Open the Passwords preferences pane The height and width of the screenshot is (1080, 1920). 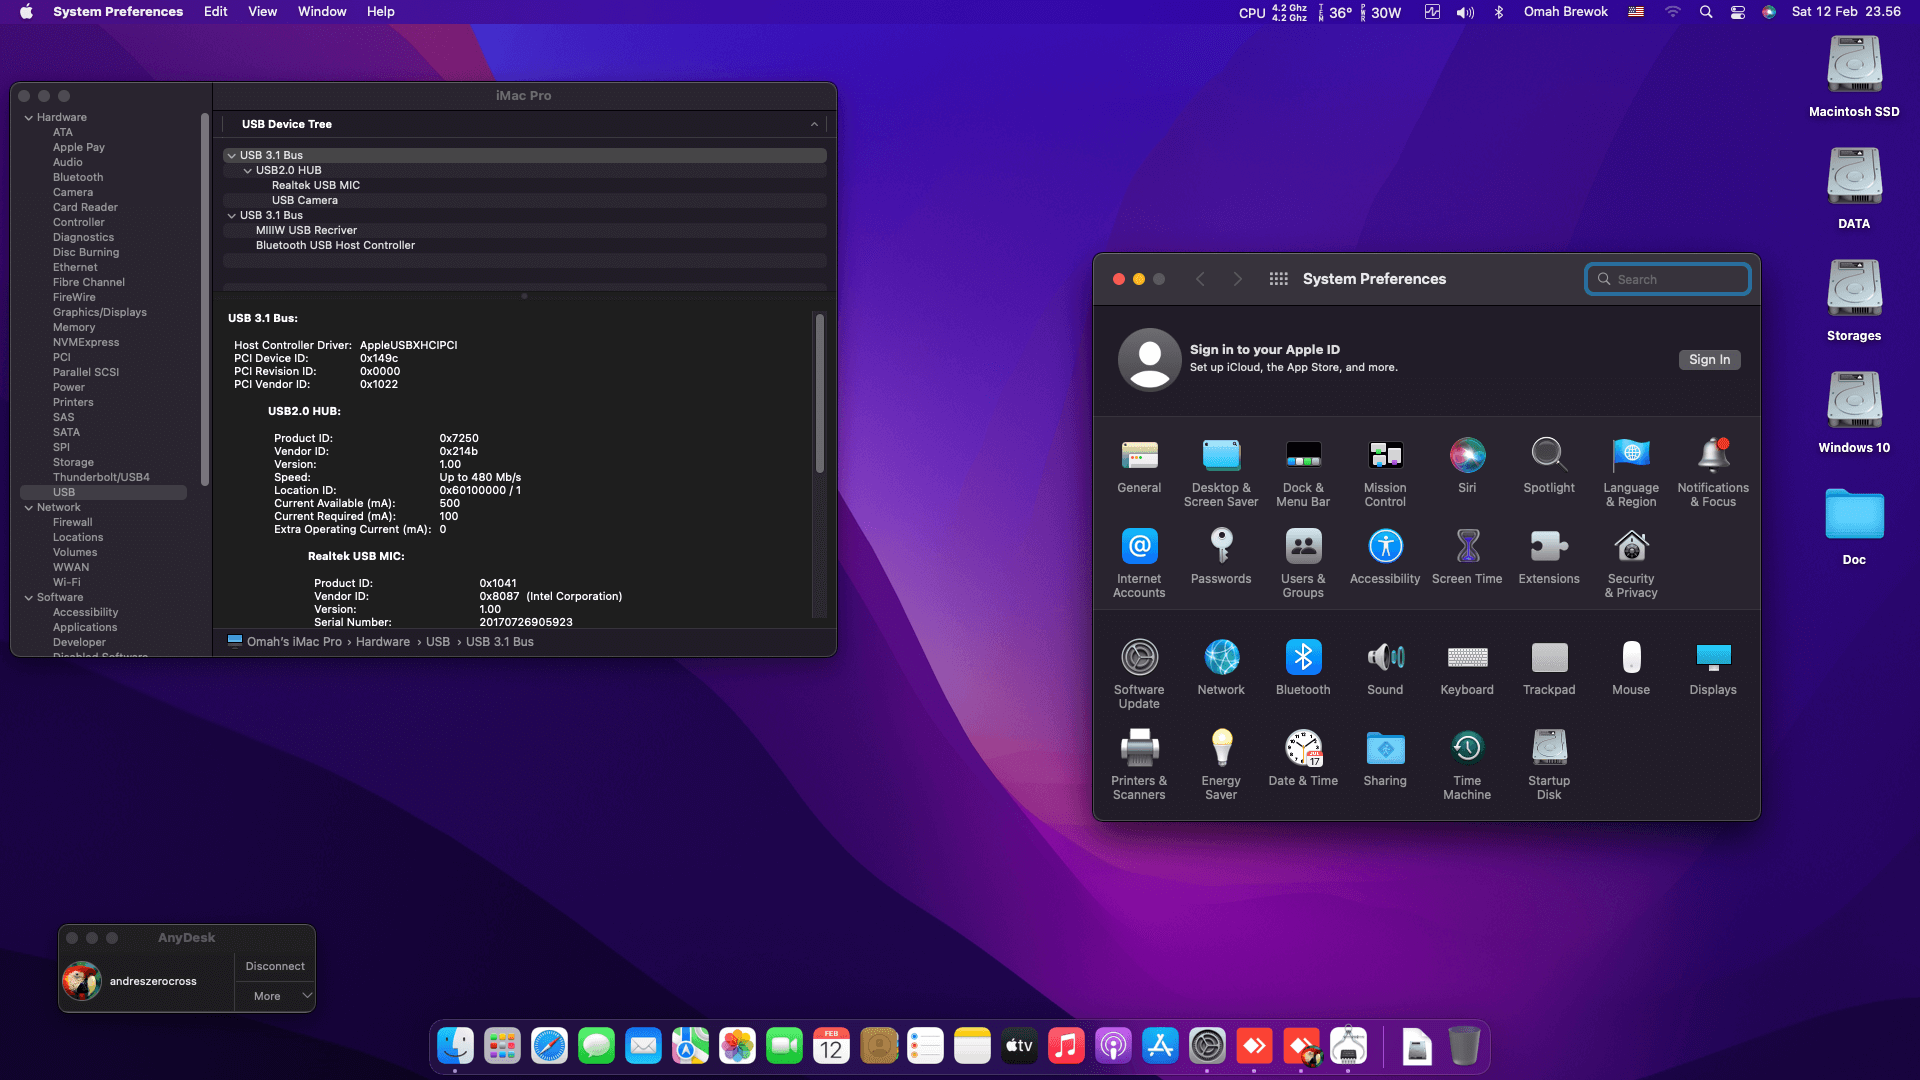point(1221,557)
